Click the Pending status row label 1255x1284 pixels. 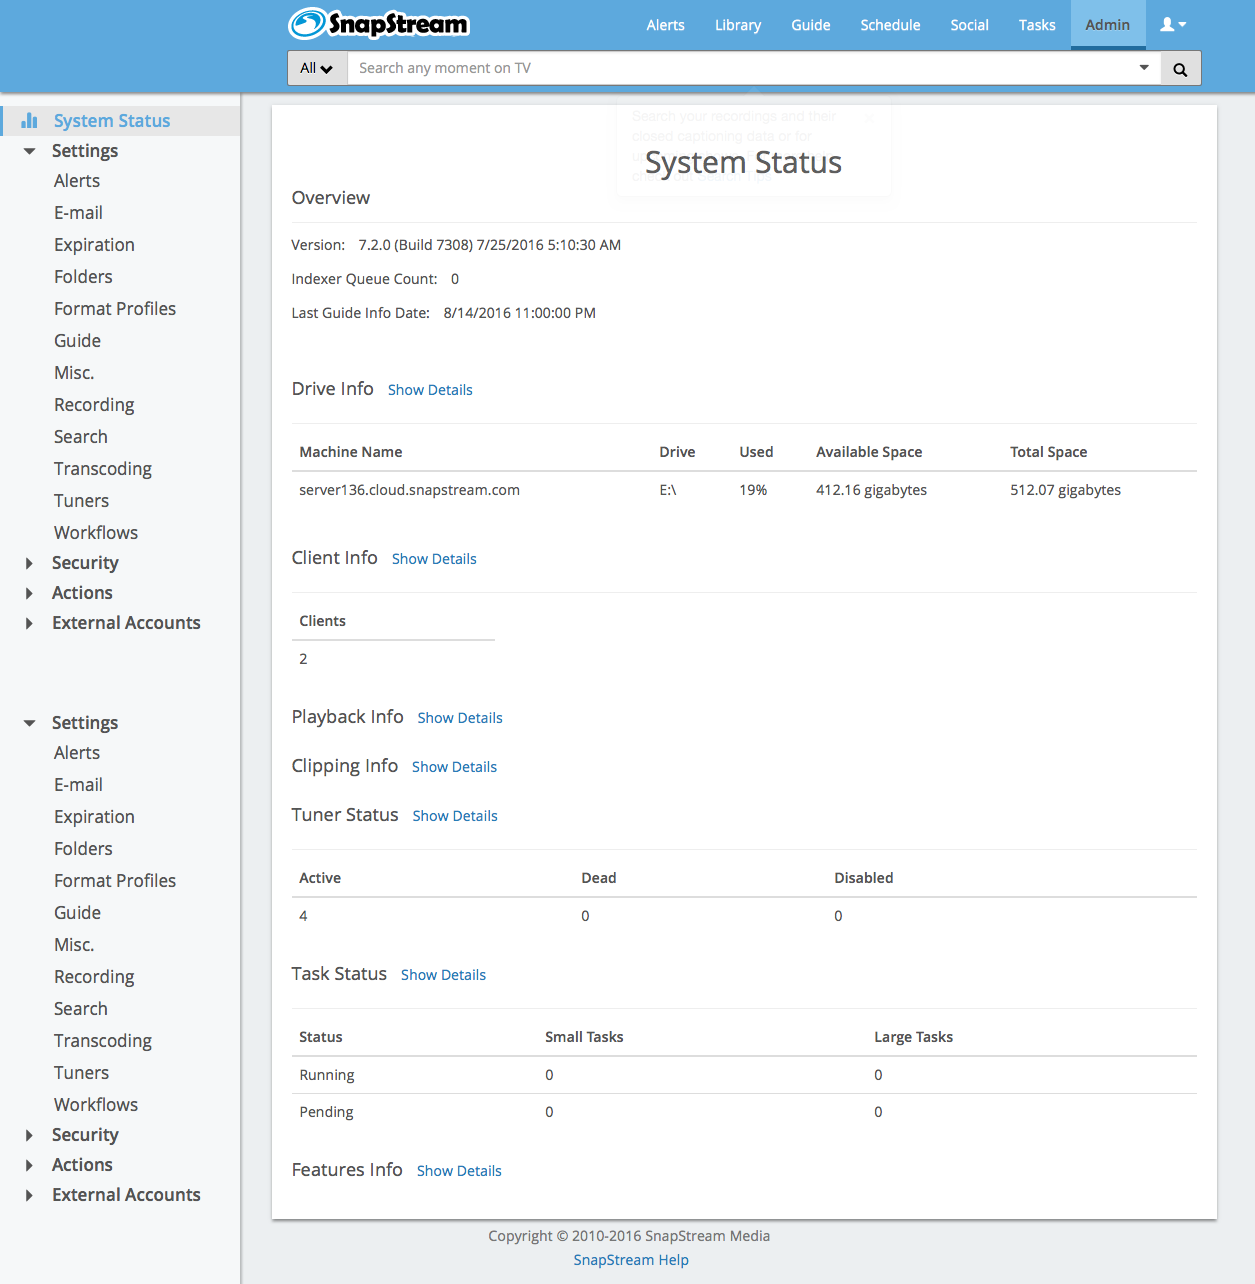(326, 1112)
